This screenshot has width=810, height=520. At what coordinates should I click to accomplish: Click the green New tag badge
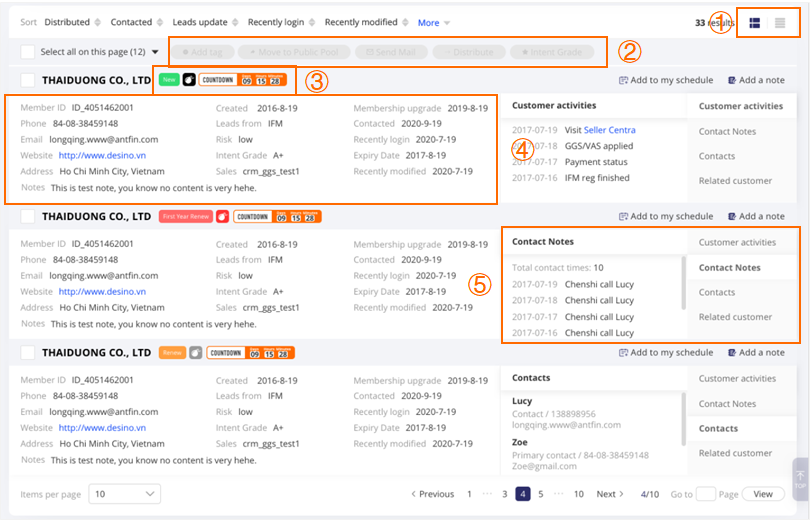[x=169, y=80]
